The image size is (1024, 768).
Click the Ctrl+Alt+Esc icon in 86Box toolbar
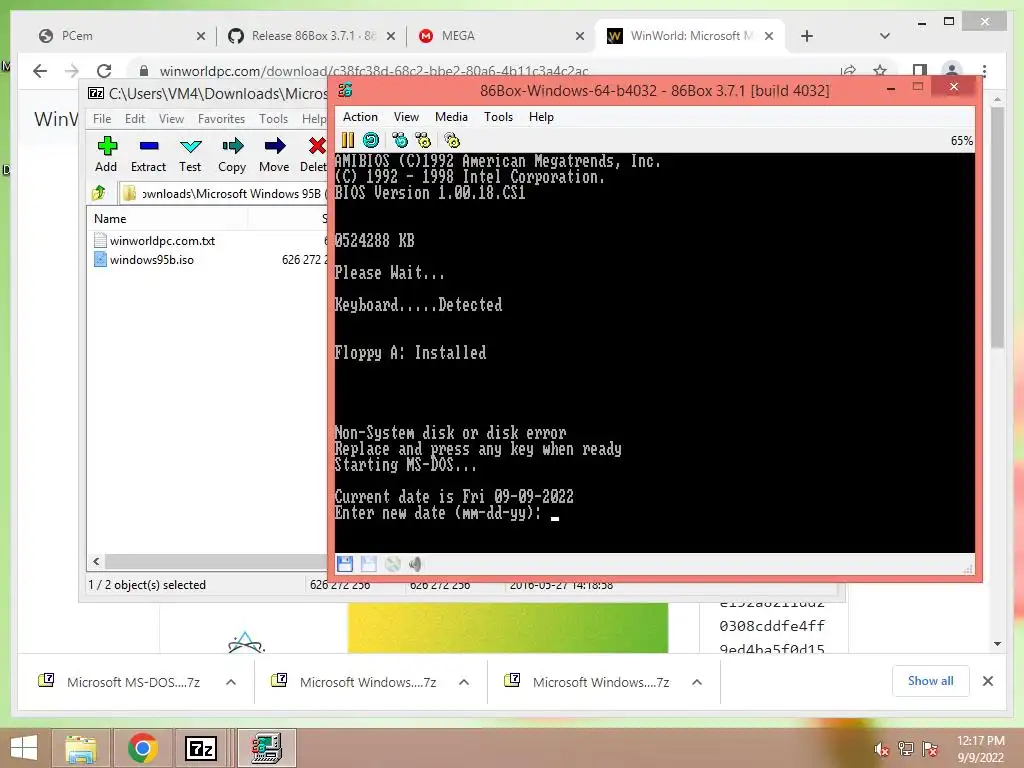tap(423, 140)
